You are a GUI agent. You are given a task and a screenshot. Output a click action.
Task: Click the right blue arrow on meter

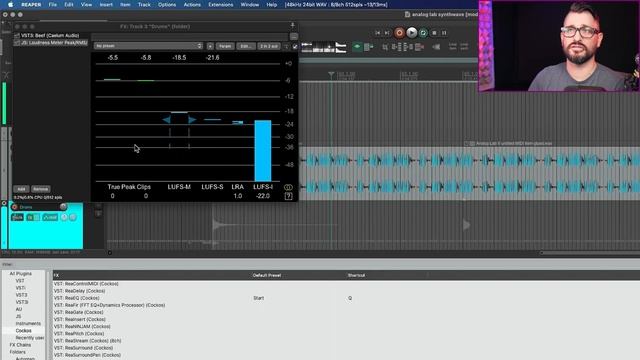tap(192, 120)
